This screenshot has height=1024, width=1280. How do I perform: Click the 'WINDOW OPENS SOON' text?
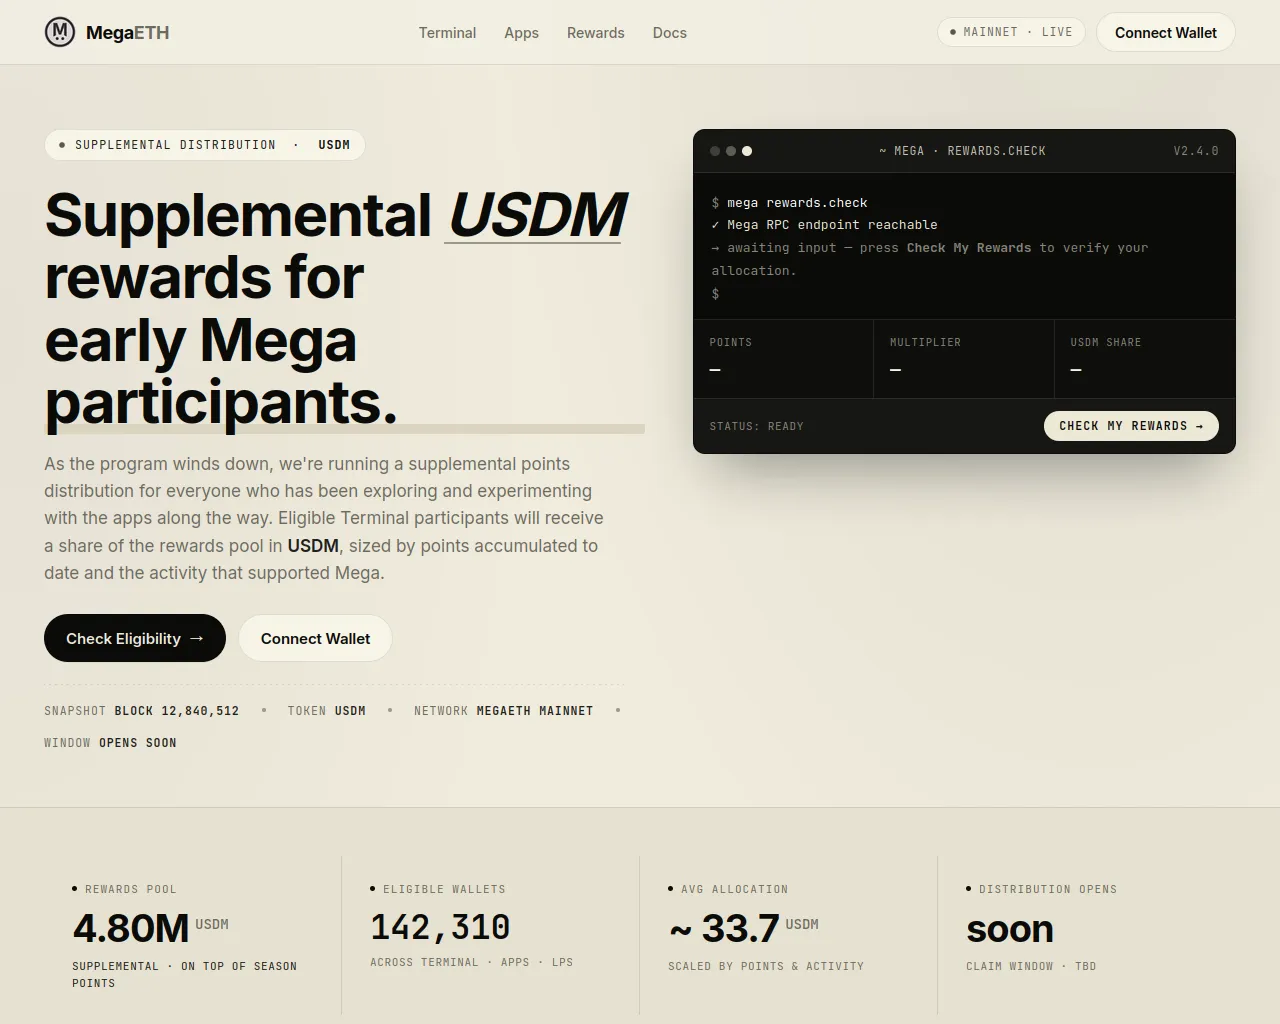tap(110, 743)
